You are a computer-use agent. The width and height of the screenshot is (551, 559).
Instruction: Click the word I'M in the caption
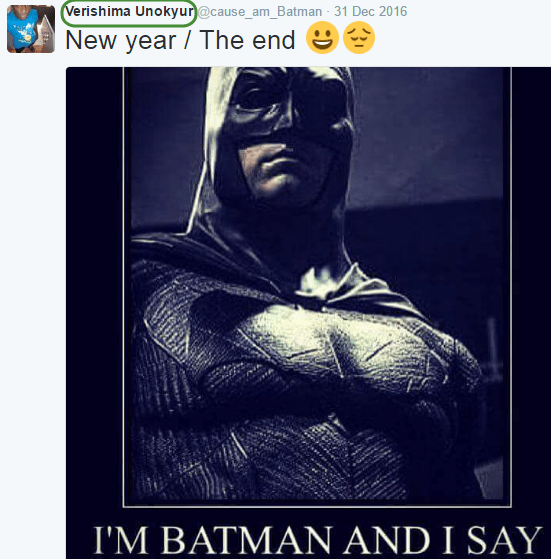[121, 540]
